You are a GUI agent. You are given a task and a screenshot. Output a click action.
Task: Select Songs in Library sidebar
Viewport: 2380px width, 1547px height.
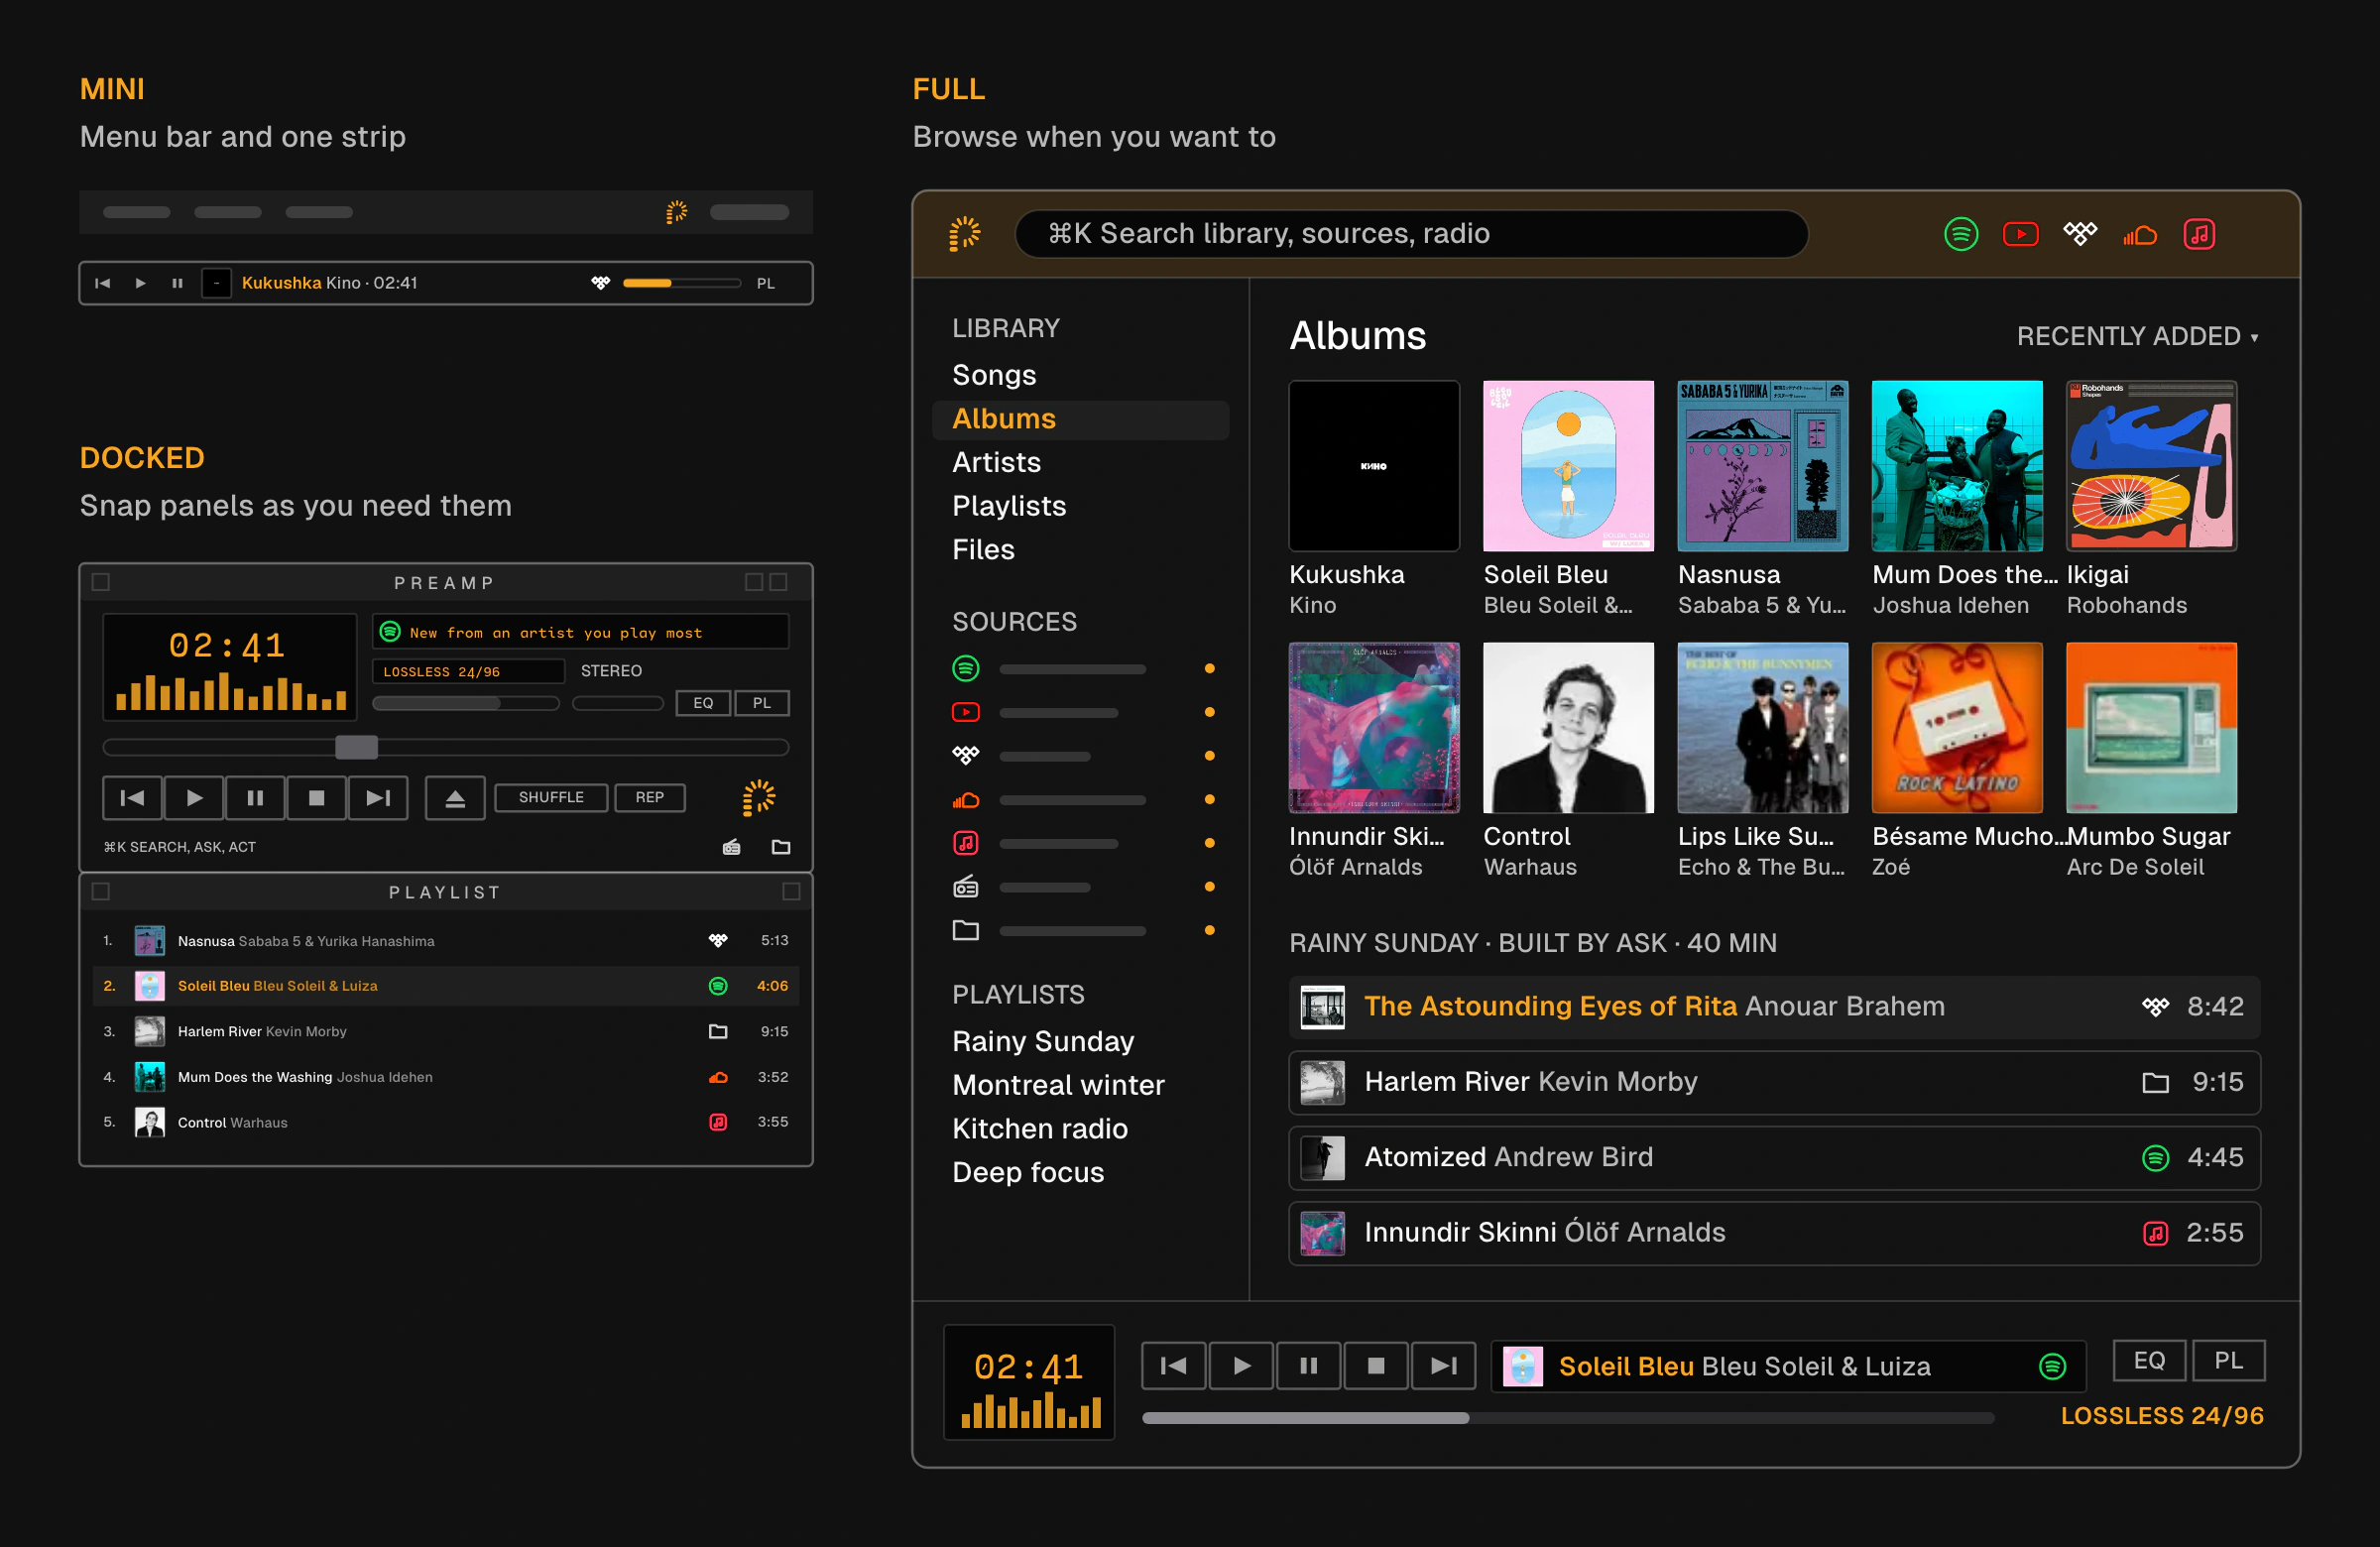994,375
